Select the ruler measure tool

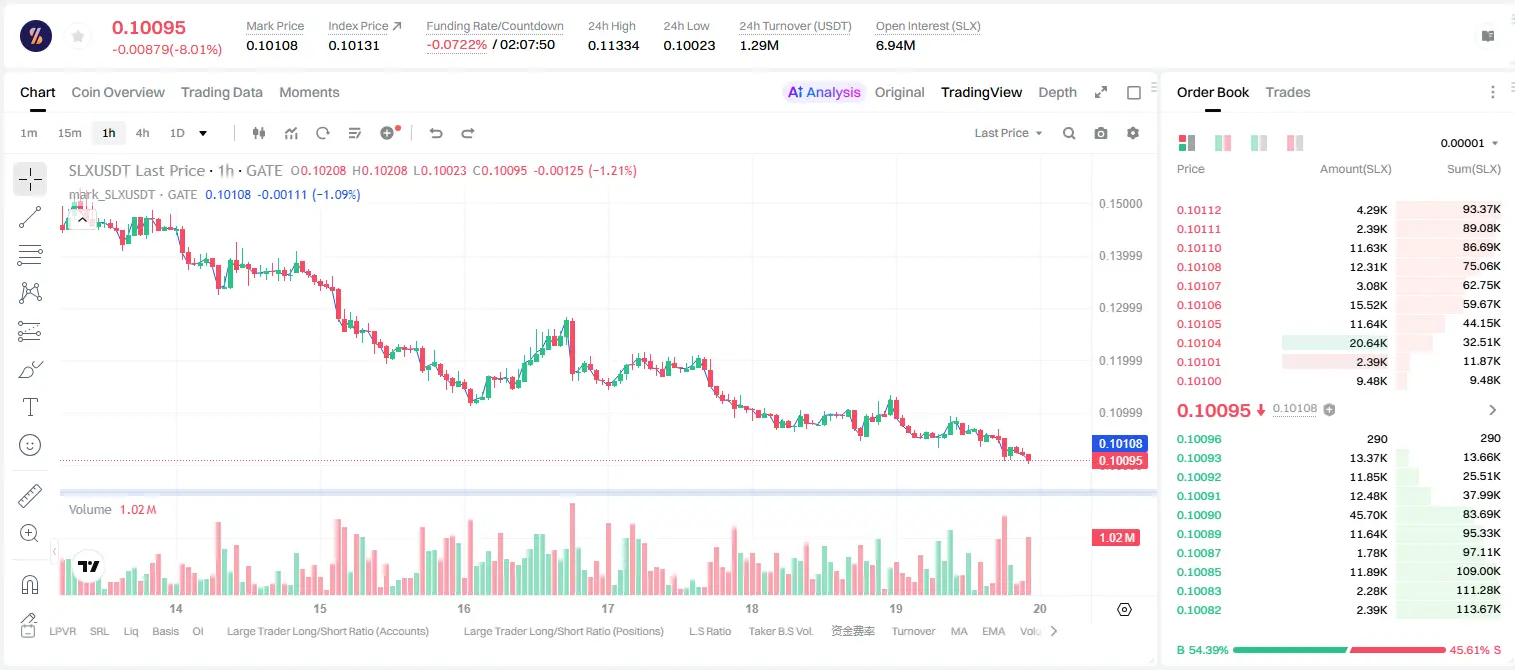[30, 496]
